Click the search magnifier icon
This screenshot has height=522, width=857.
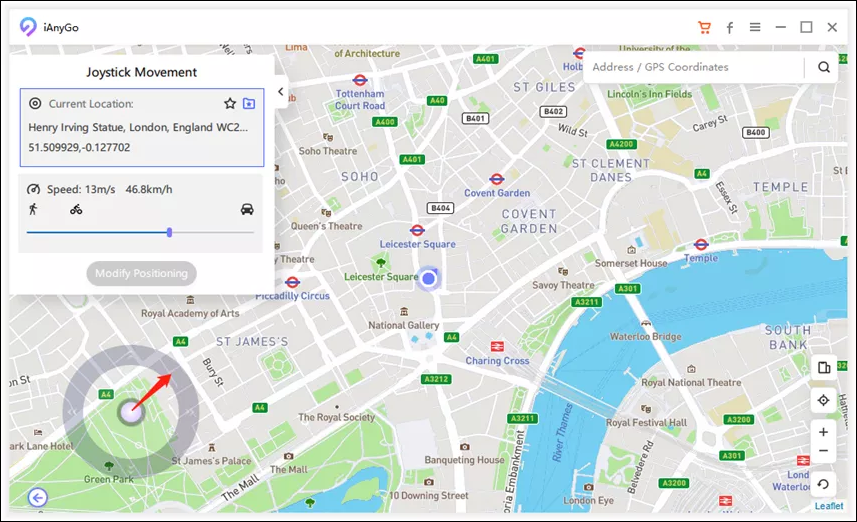[824, 67]
